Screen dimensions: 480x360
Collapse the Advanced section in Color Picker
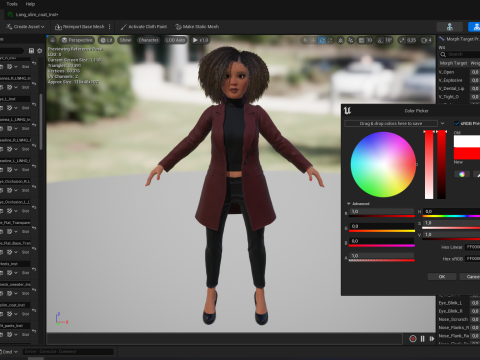(x=358, y=204)
